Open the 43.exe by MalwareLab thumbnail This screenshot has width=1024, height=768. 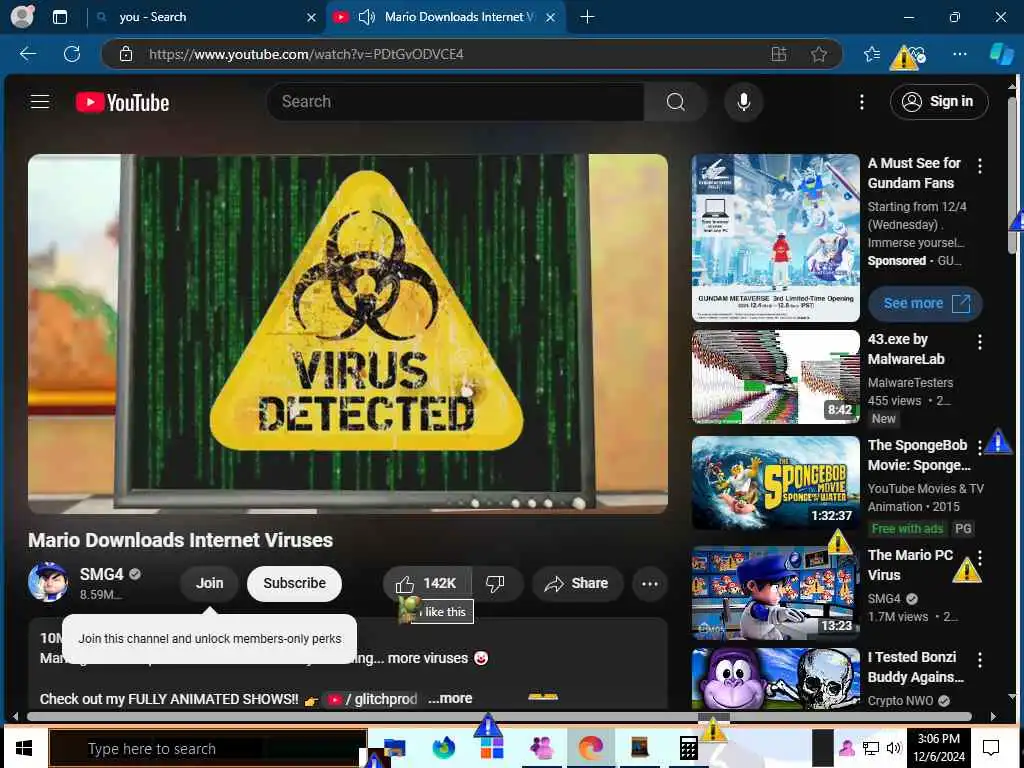[x=775, y=377]
